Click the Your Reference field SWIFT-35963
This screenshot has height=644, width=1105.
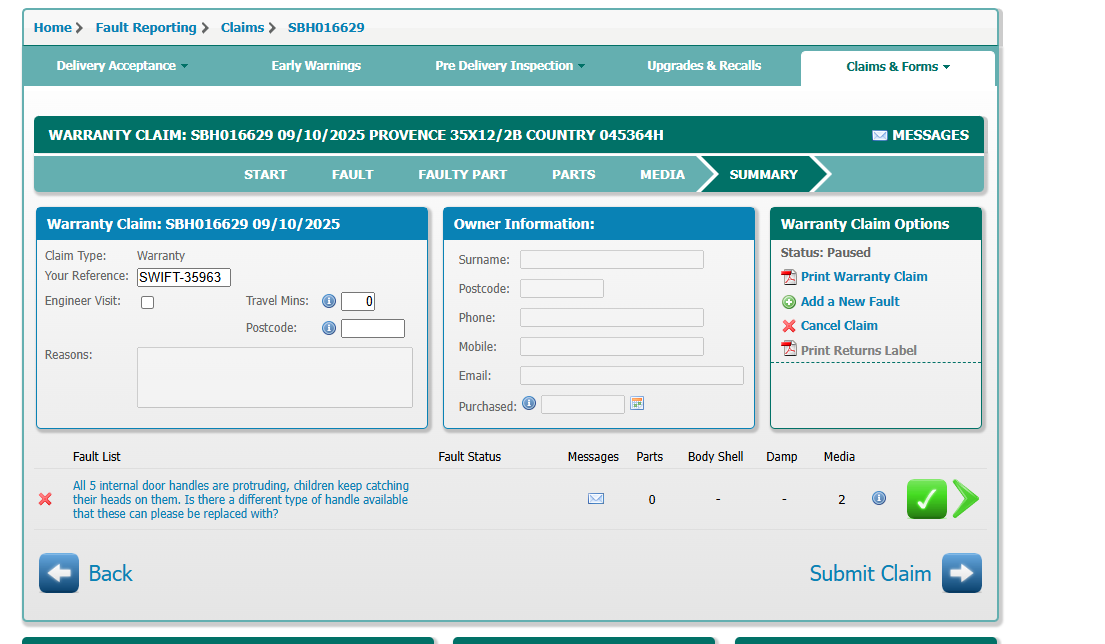point(184,278)
